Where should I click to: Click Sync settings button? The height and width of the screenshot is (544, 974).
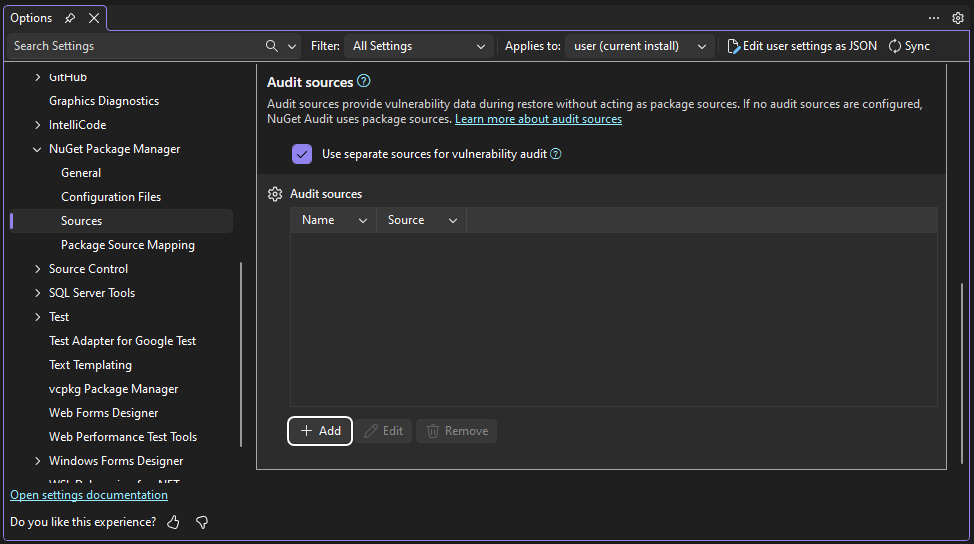pyautogui.click(x=909, y=46)
